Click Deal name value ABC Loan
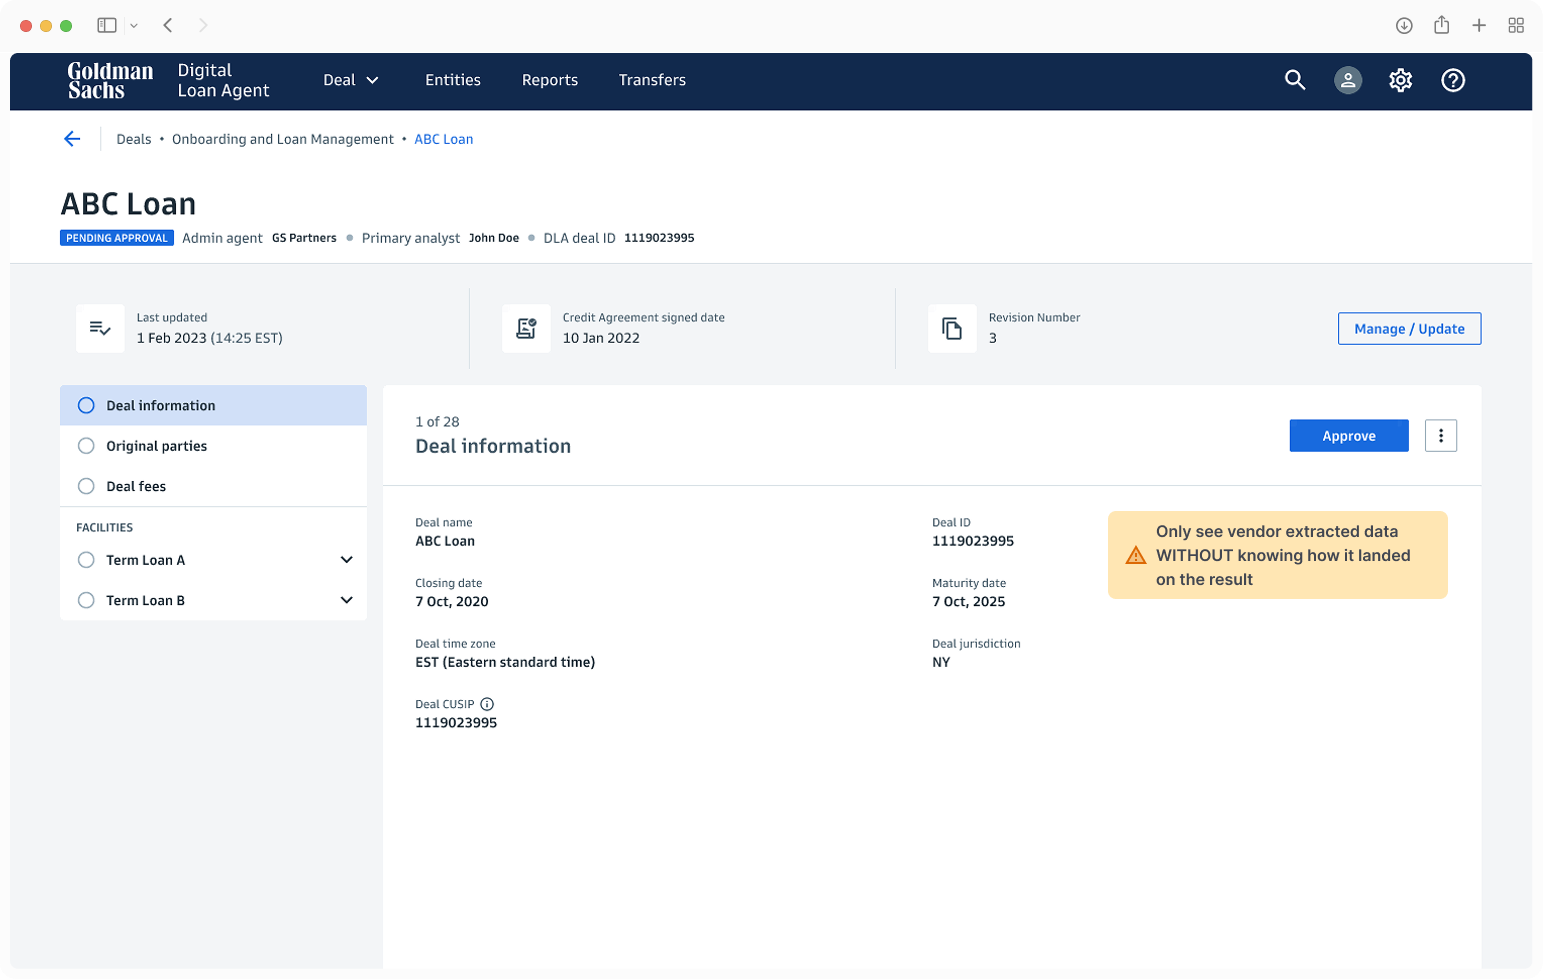Screen dimensions: 1543x979 tap(445, 541)
